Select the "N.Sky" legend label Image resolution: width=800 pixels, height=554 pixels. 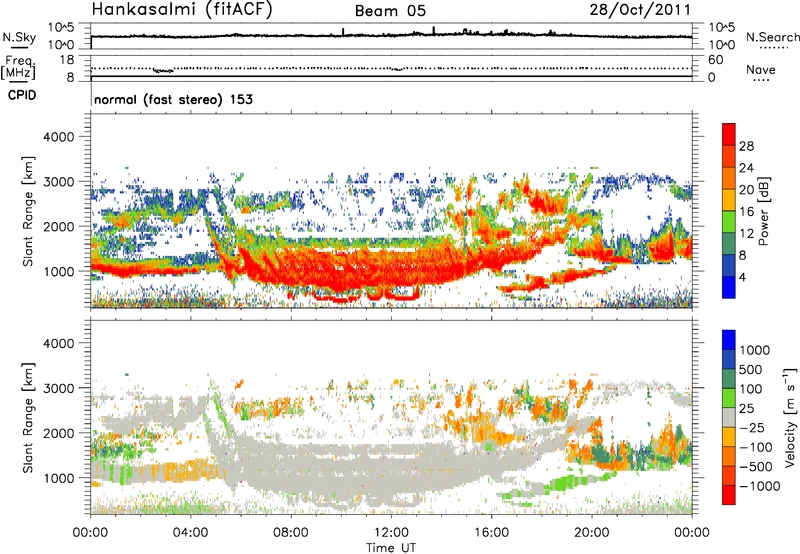click(19, 37)
